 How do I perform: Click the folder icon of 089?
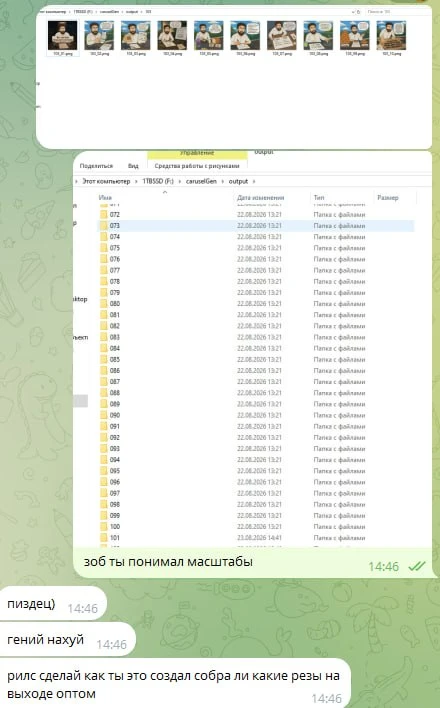click(103, 404)
